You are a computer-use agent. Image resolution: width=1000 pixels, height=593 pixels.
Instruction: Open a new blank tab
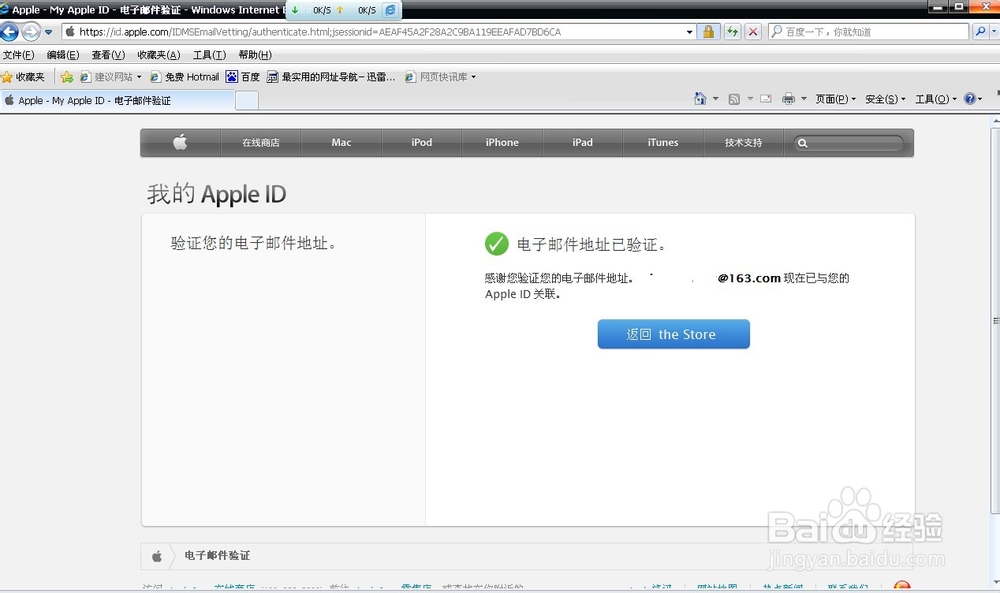pyautogui.click(x=247, y=101)
